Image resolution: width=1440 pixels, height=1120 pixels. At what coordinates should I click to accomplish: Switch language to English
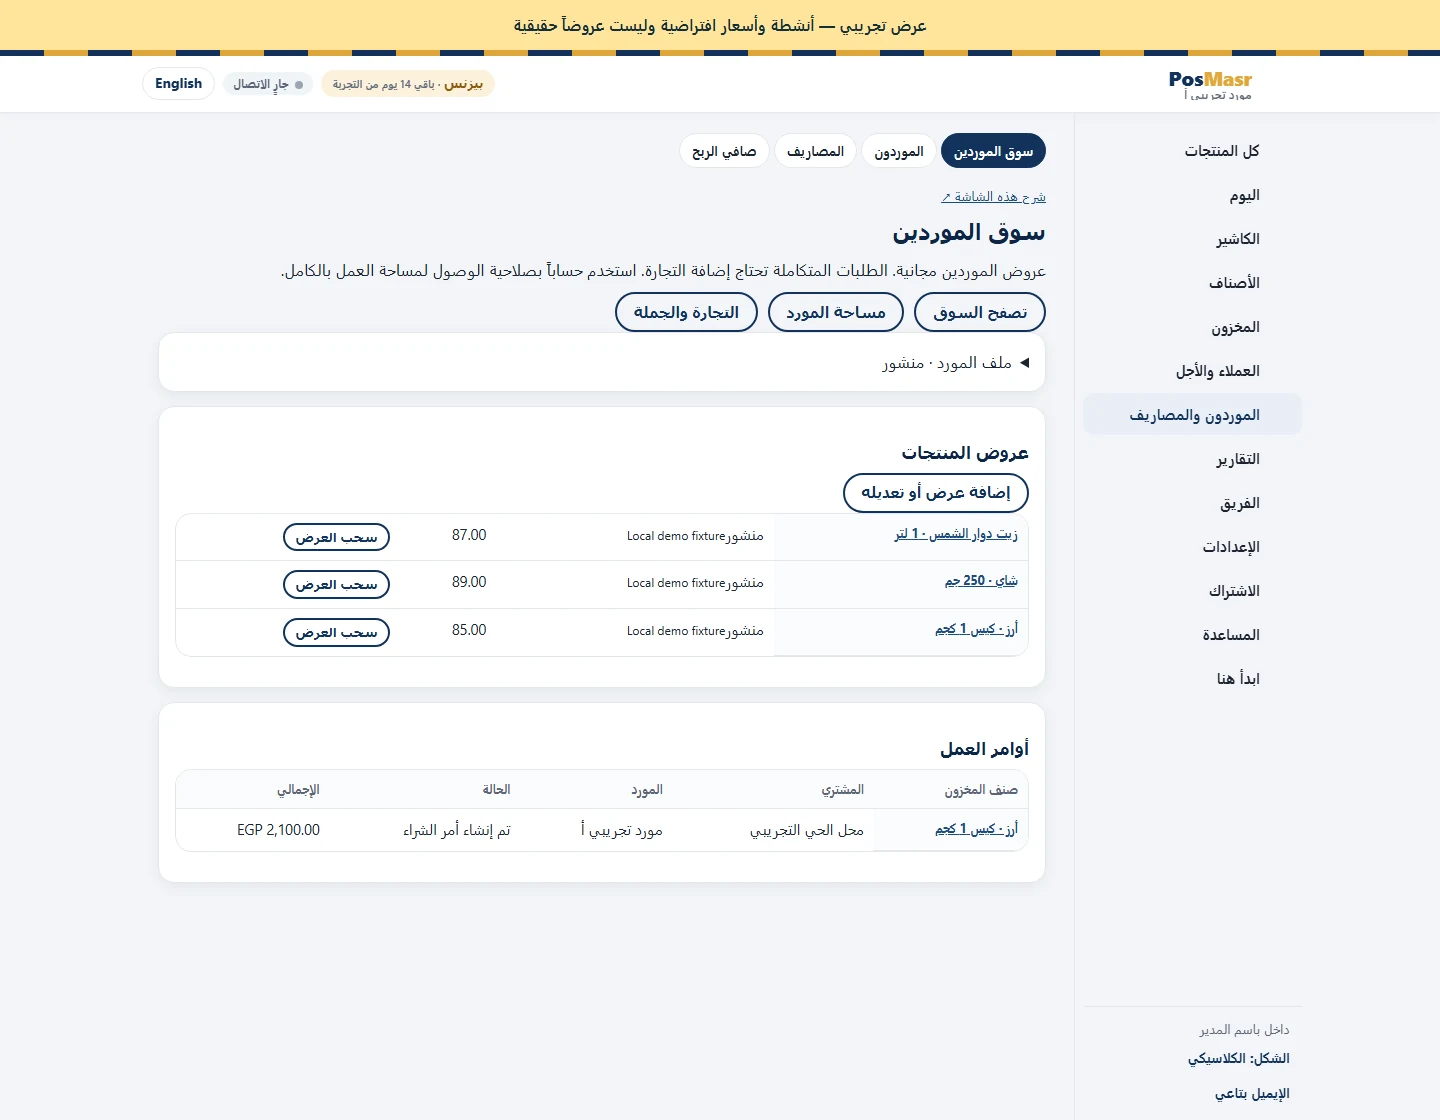pyautogui.click(x=178, y=83)
